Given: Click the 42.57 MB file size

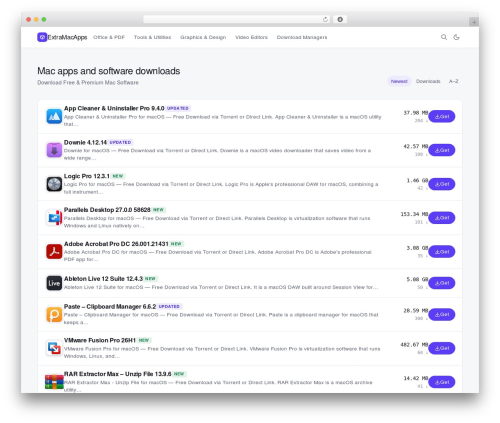Looking at the screenshot, I should coord(416,146).
